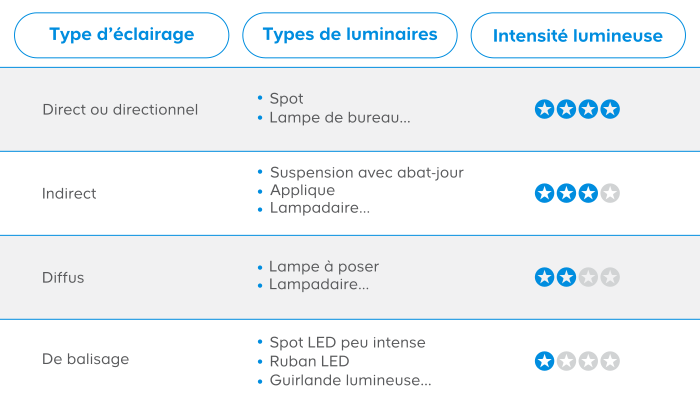
Task: Select the "Lampe à poser" list item
Action: point(324,267)
